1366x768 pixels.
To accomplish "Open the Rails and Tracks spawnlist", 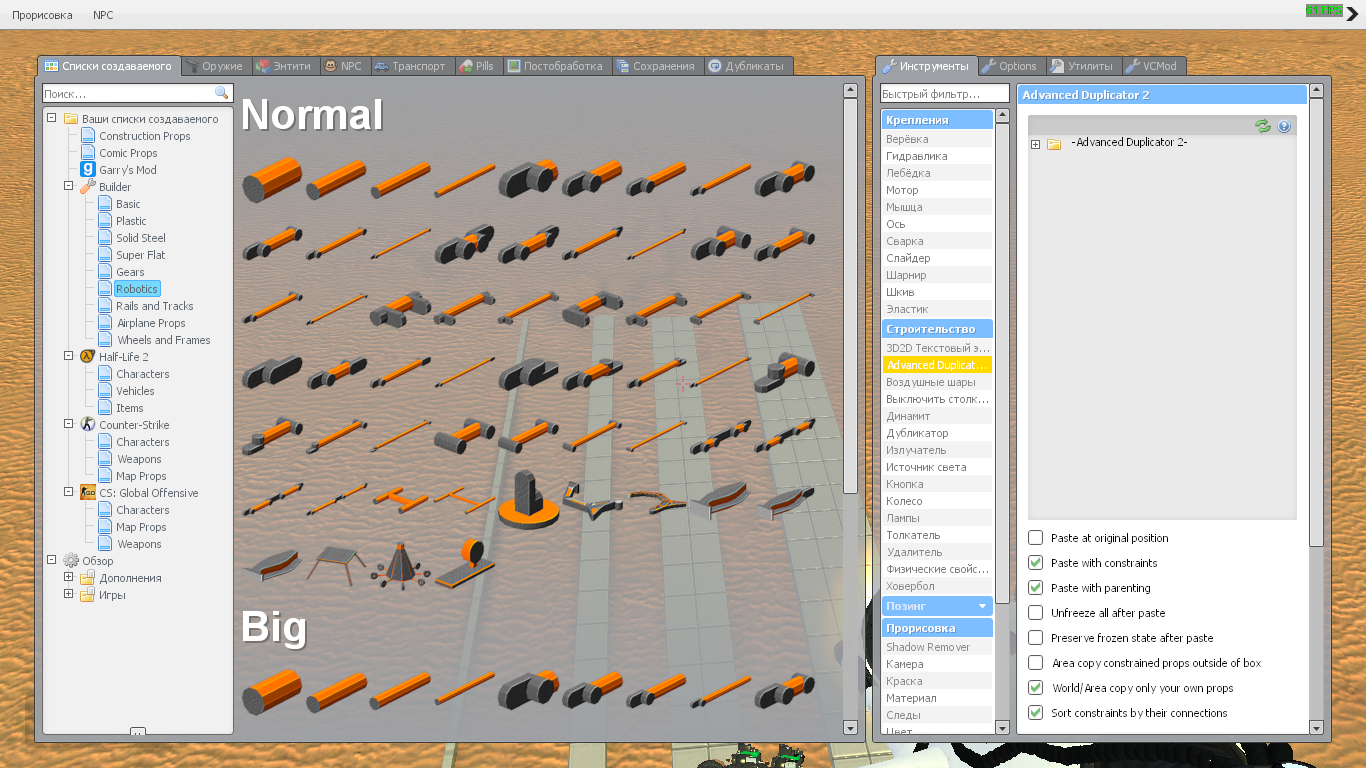I will [x=154, y=306].
